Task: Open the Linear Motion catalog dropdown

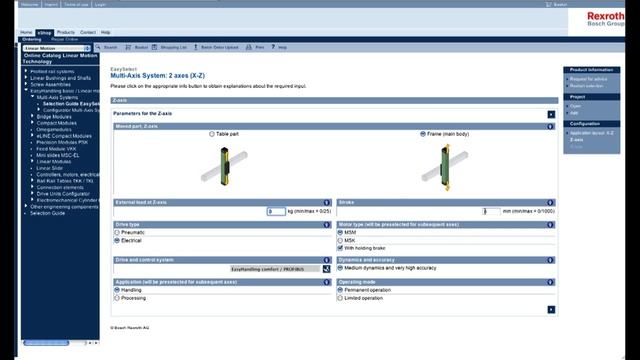Action: pyautogui.click(x=57, y=48)
